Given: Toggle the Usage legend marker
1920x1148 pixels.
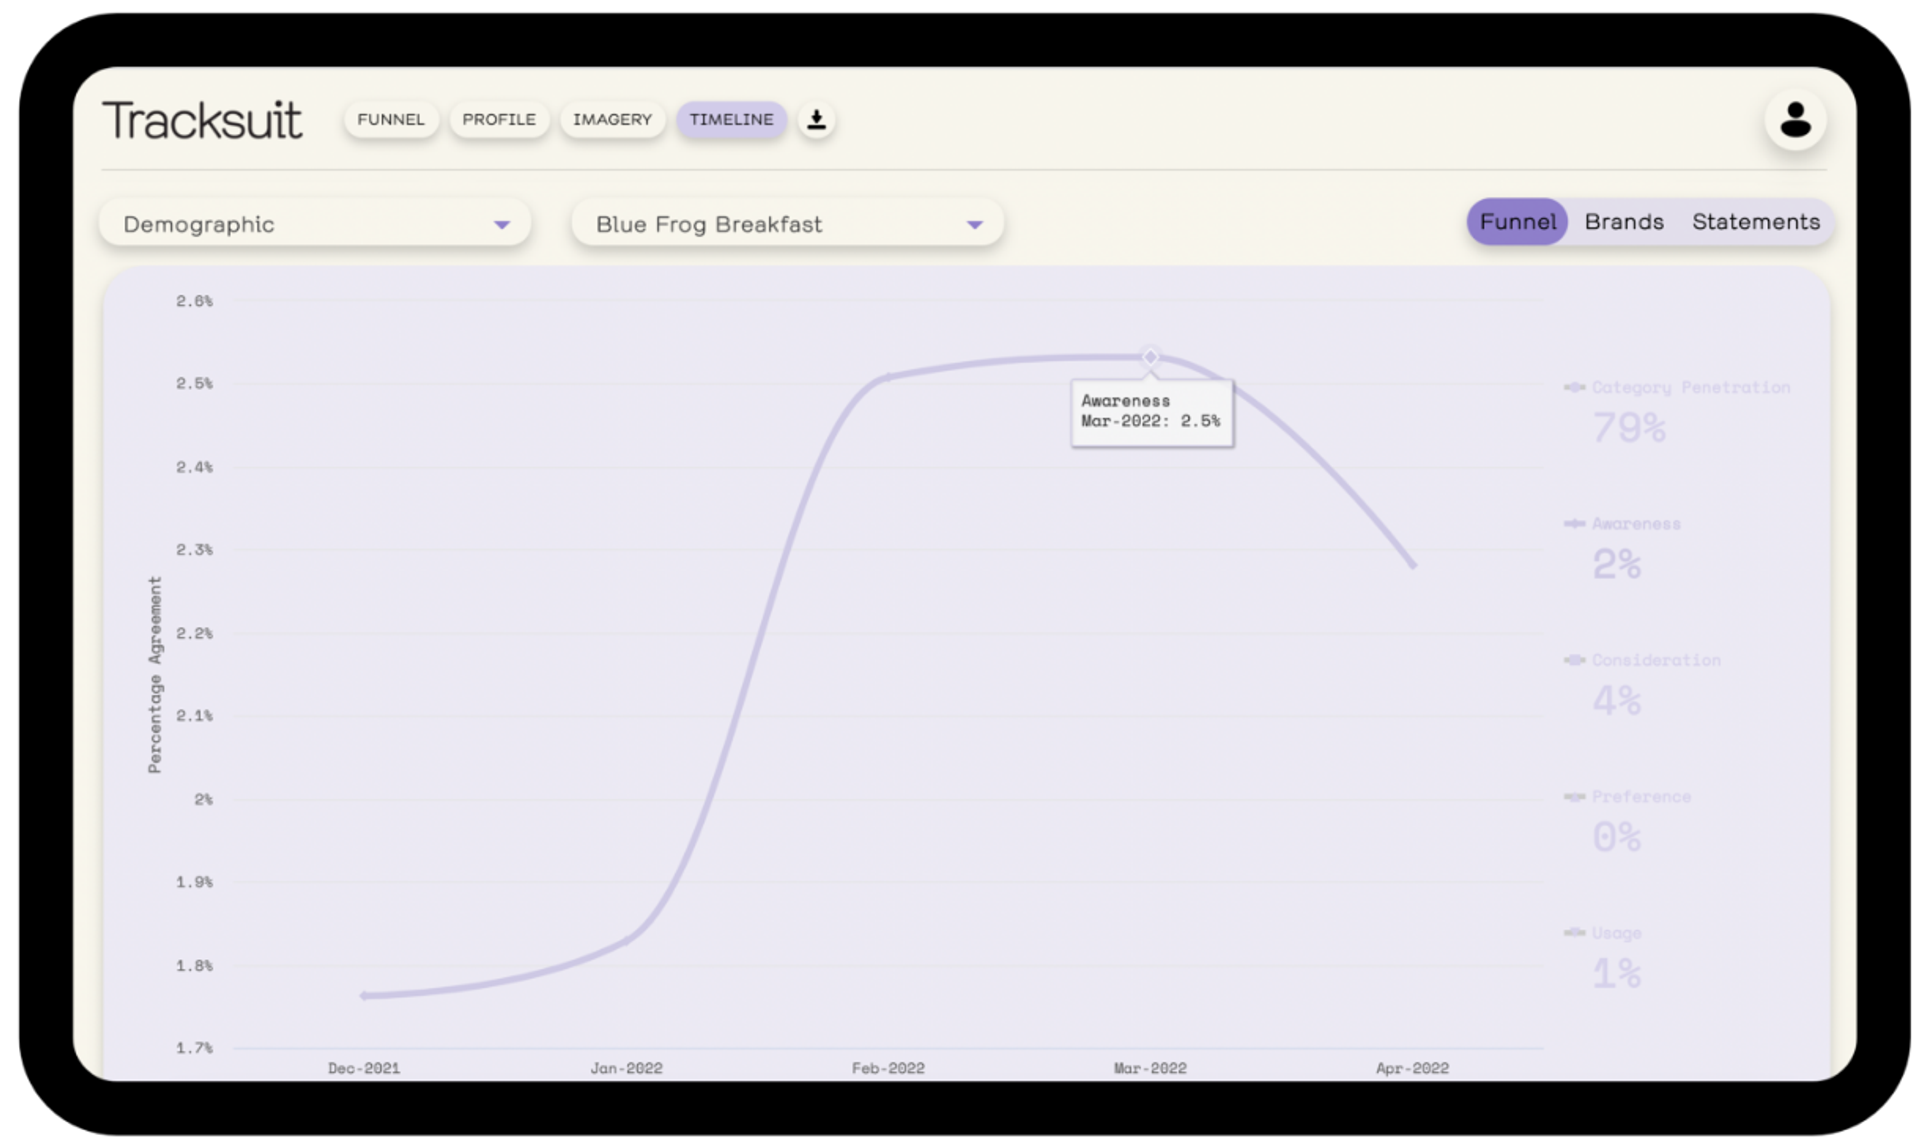Looking at the screenshot, I should tap(1574, 932).
